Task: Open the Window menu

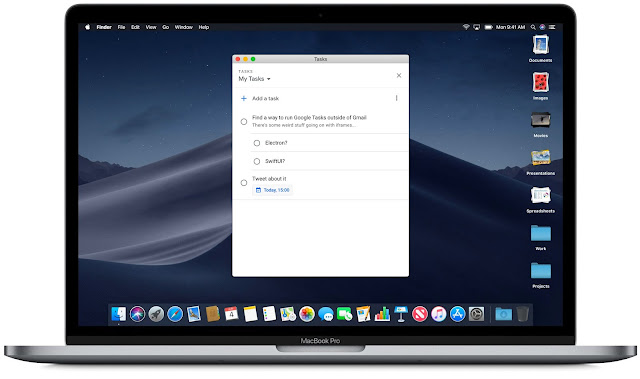Action: click(184, 27)
